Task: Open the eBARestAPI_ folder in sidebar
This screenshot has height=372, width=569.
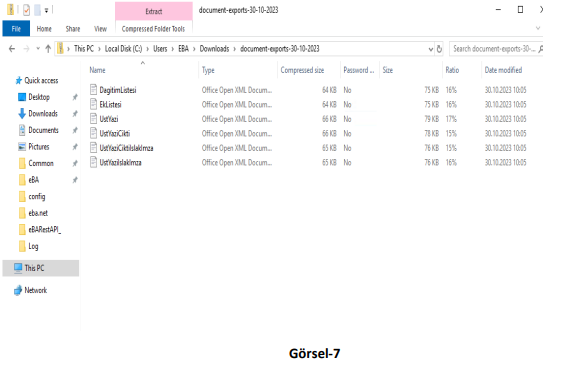Action: coord(45,229)
